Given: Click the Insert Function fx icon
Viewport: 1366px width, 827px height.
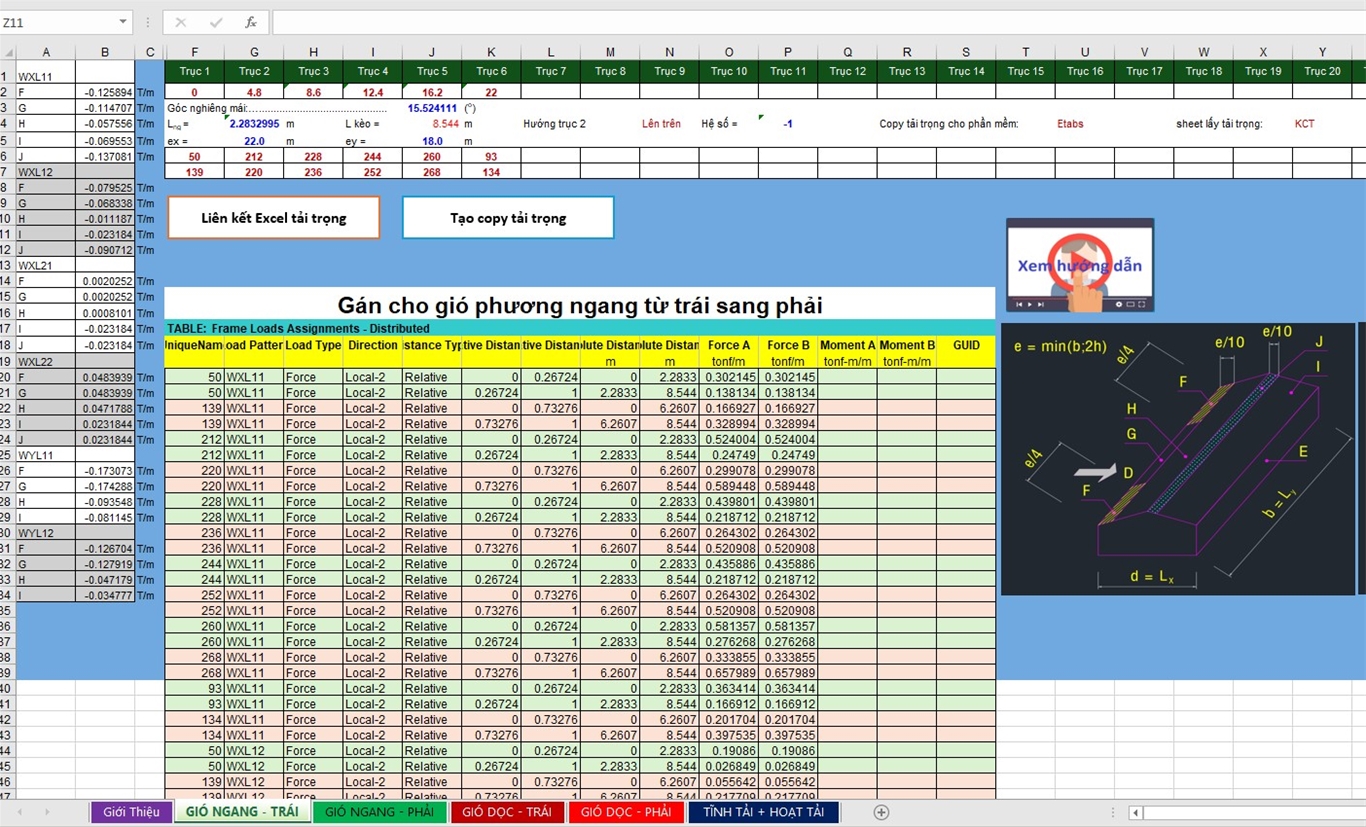Looking at the screenshot, I should (x=250, y=22).
